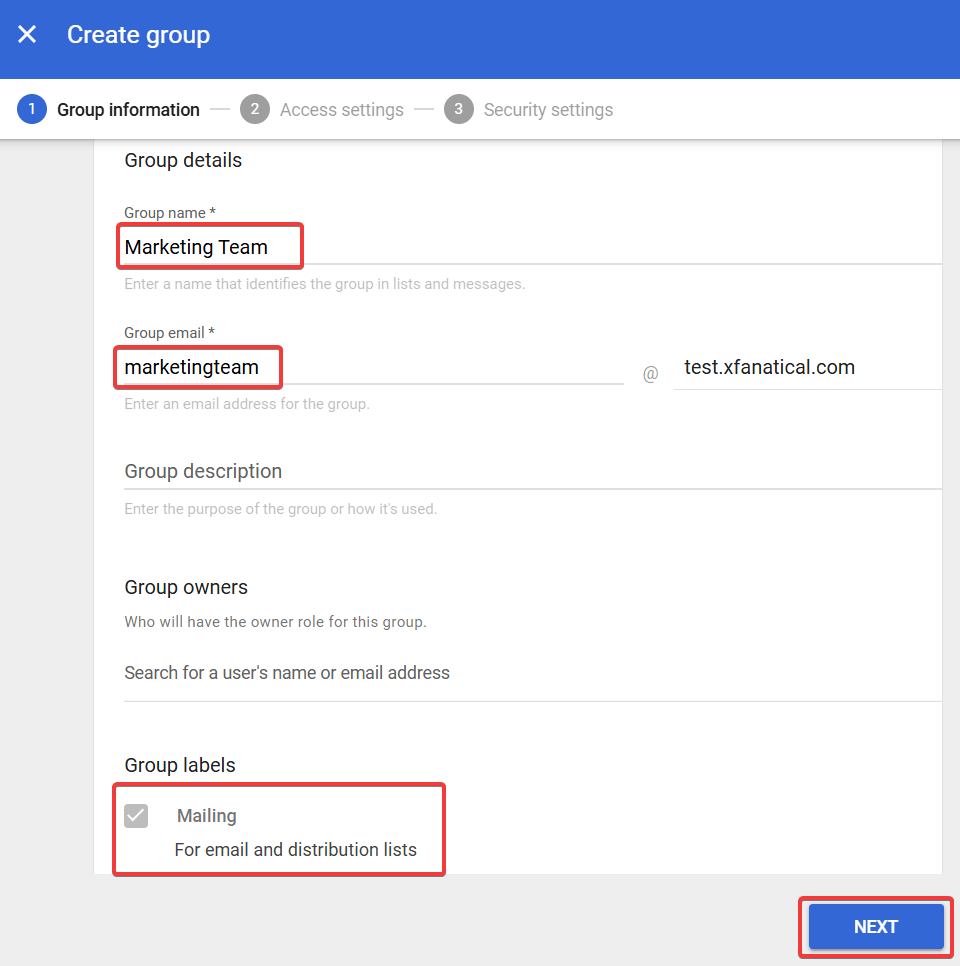Image resolution: width=960 pixels, height=966 pixels.
Task: Click the step 2 number circle
Action: click(x=255, y=110)
